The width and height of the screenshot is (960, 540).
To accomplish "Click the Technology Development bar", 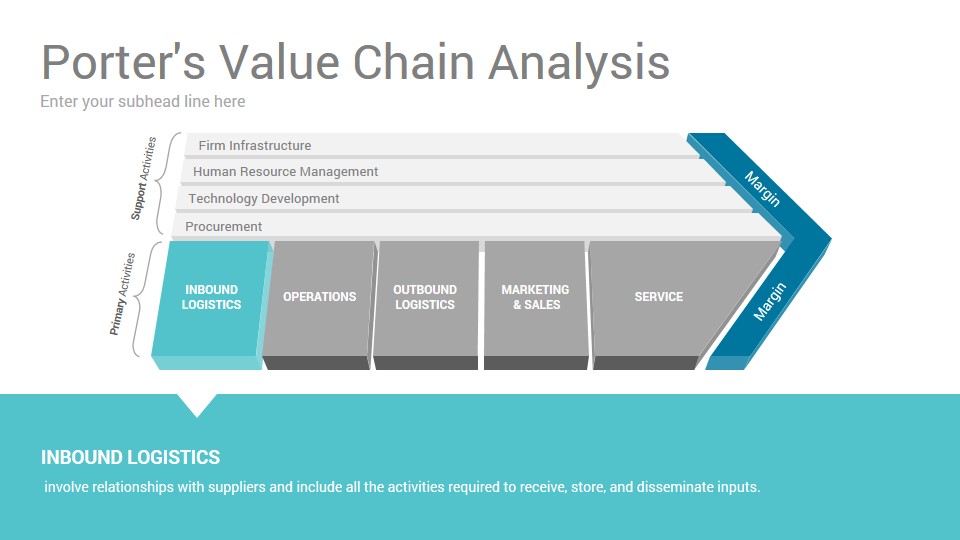I will pos(464,198).
